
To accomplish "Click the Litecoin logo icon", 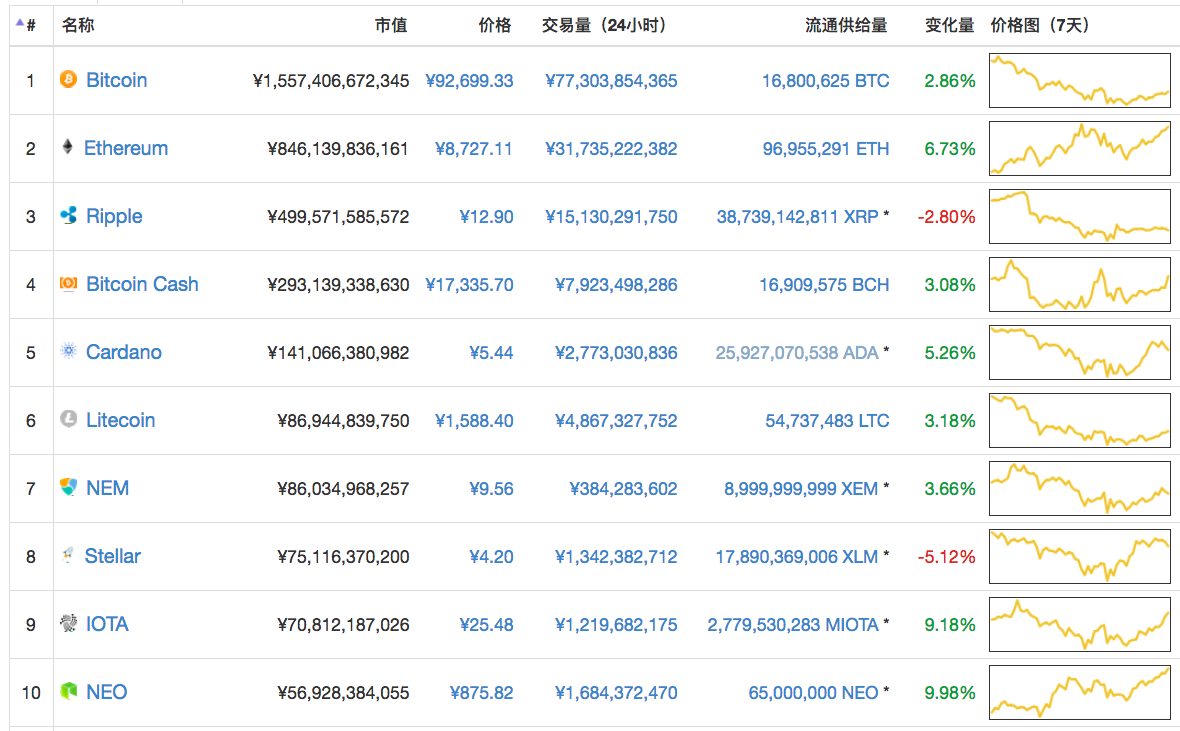I will click(68, 420).
